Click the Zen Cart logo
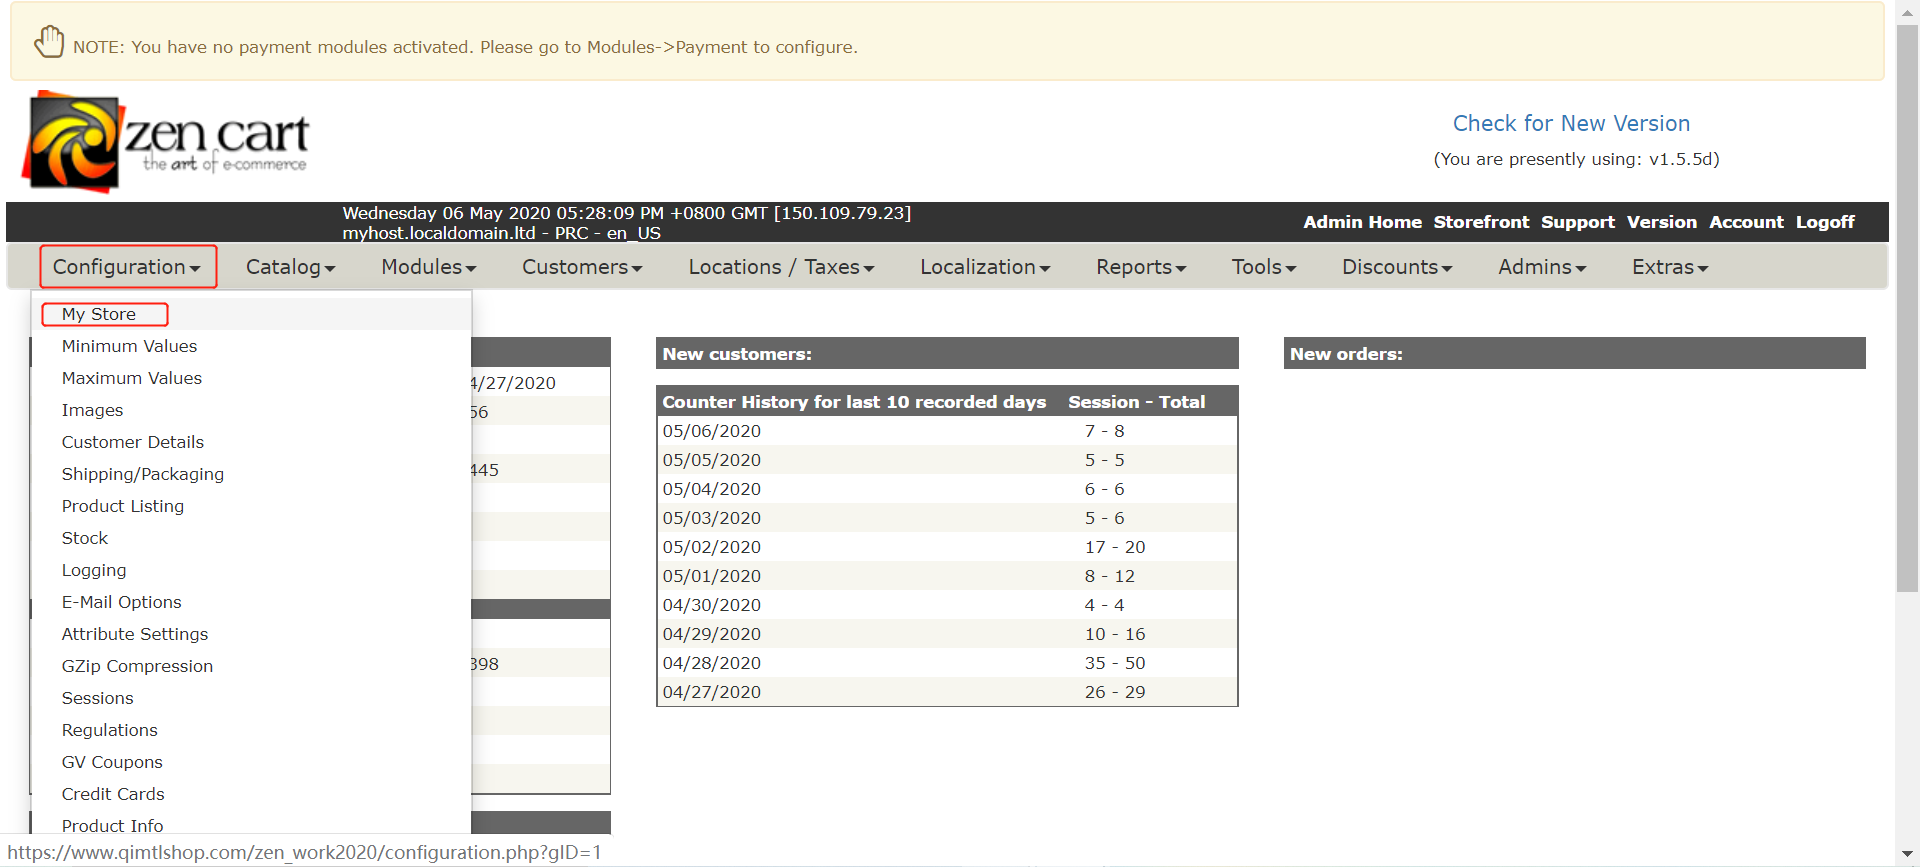 pos(167,141)
